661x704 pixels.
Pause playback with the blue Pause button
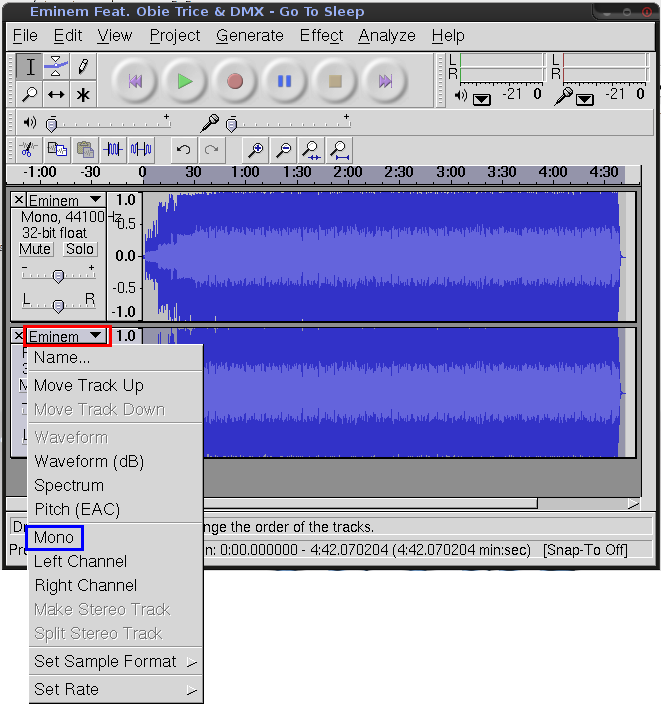coord(285,81)
